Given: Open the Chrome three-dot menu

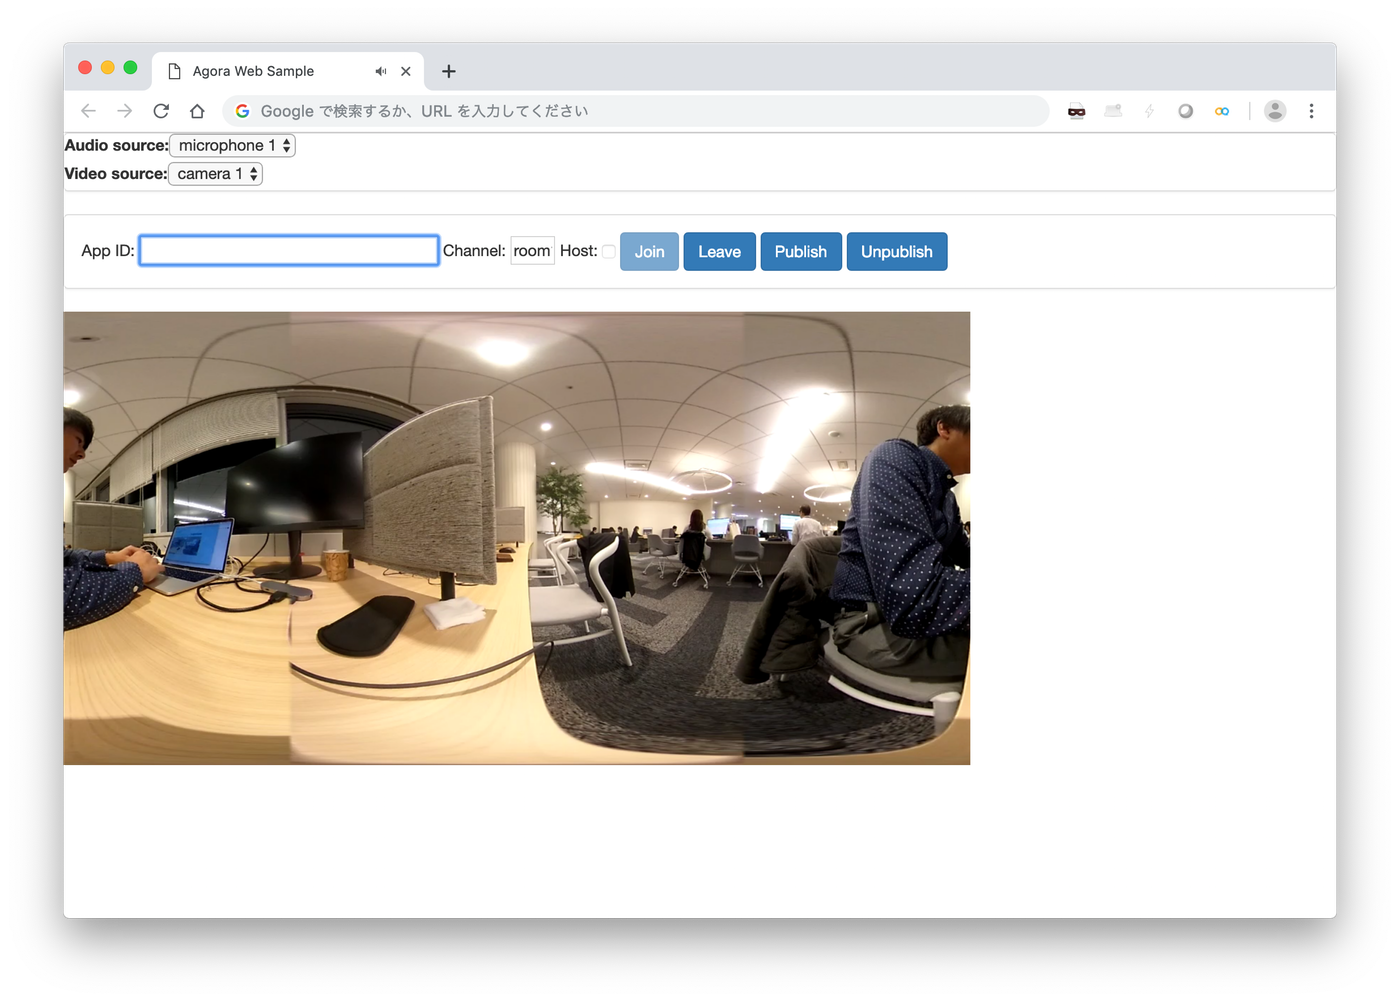Looking at the screenshot, I should coord(1311,111).
